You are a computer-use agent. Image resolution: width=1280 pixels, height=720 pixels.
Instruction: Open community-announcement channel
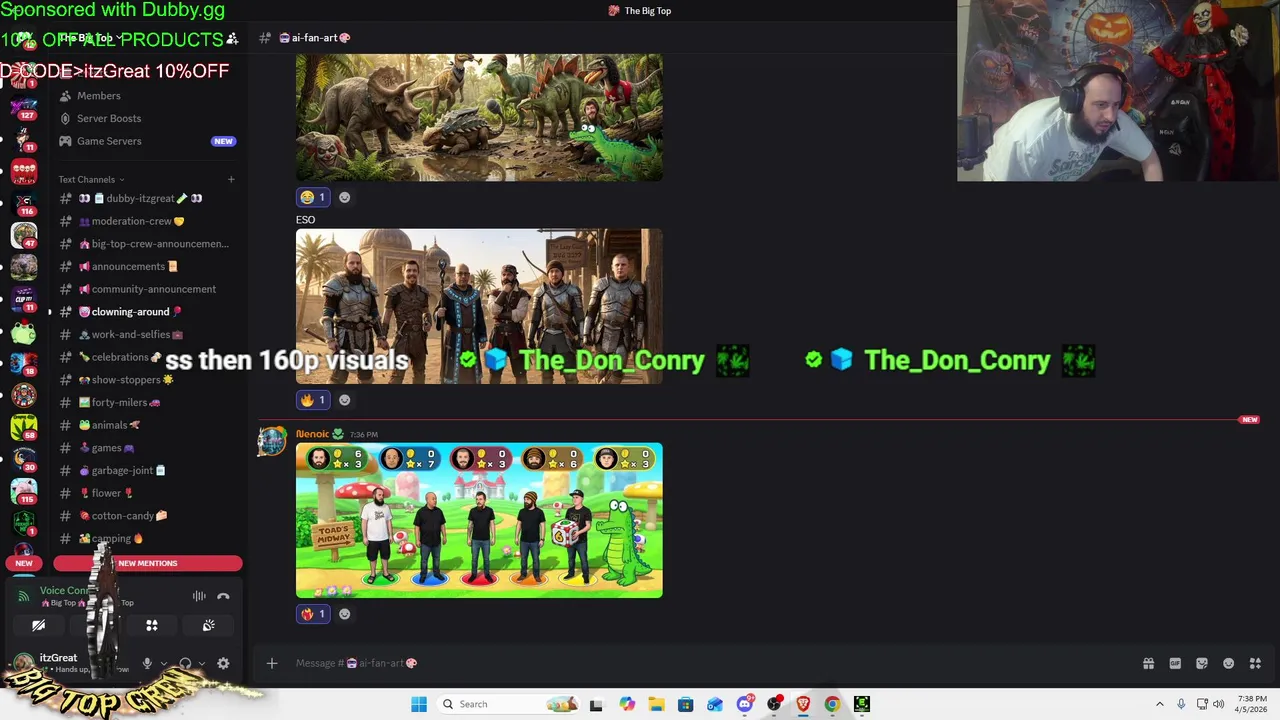click(147, 289)
